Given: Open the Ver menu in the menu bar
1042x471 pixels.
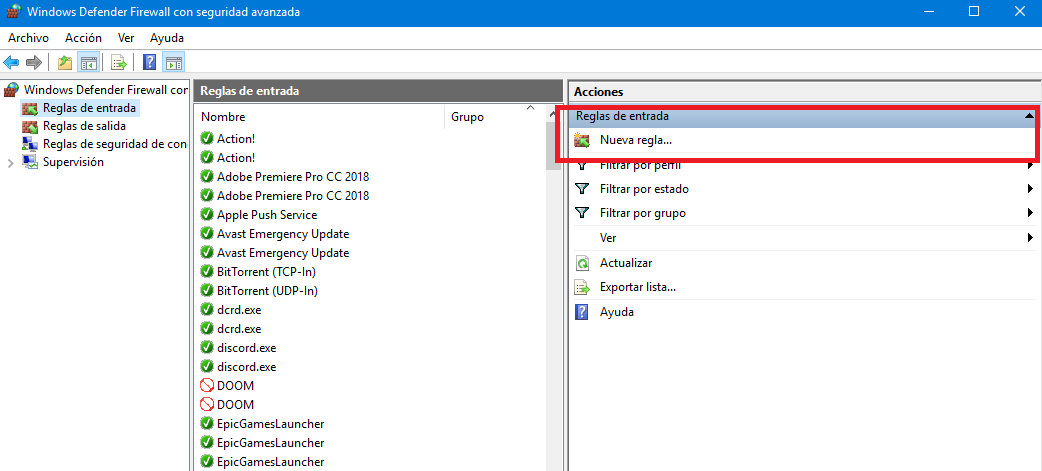Looking at the screenshot, I should 126,38.
